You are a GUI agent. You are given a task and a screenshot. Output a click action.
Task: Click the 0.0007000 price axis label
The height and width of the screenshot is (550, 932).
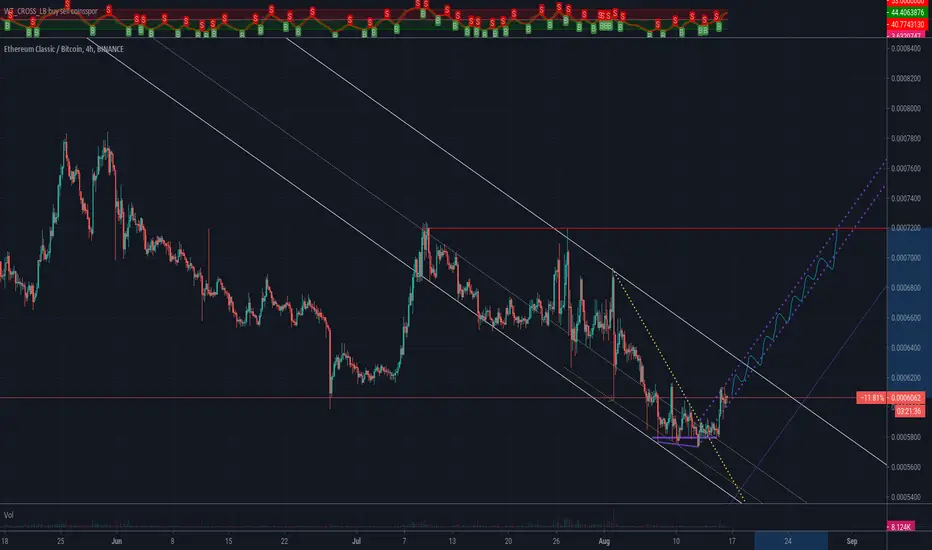pos(906,258)
